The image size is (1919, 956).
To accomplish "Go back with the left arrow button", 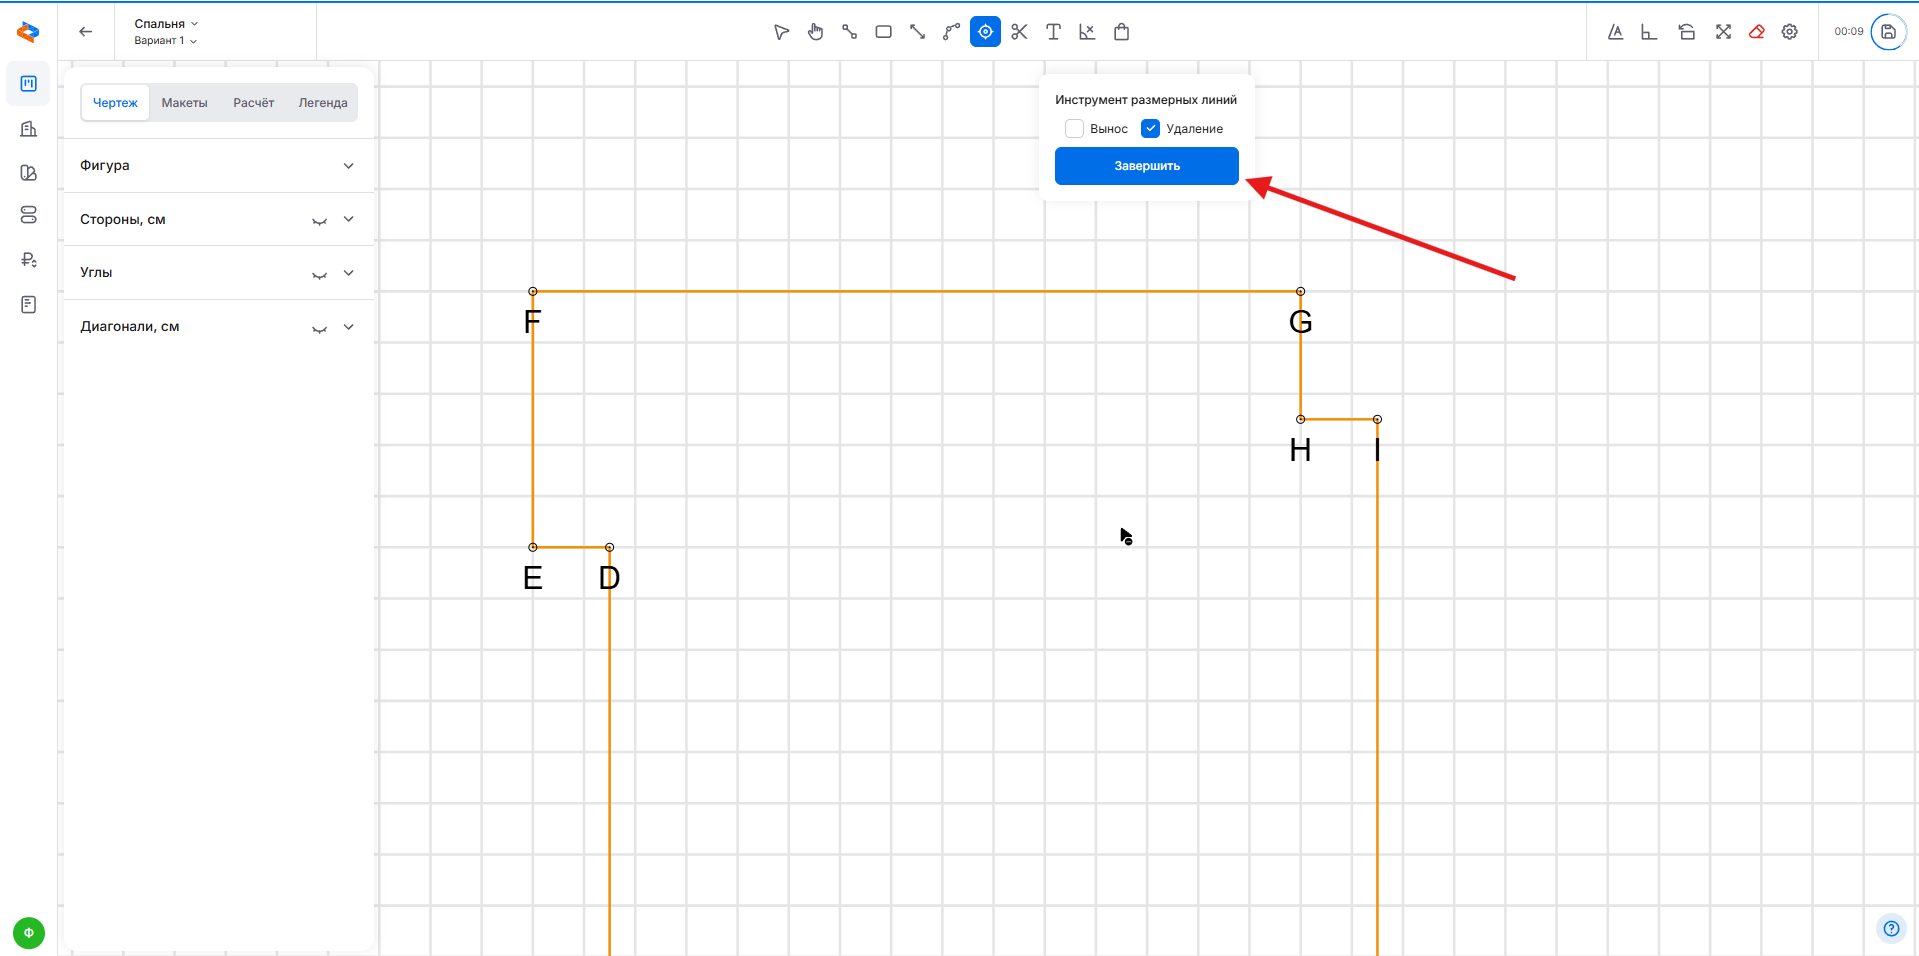I will (x=86, y=32).
